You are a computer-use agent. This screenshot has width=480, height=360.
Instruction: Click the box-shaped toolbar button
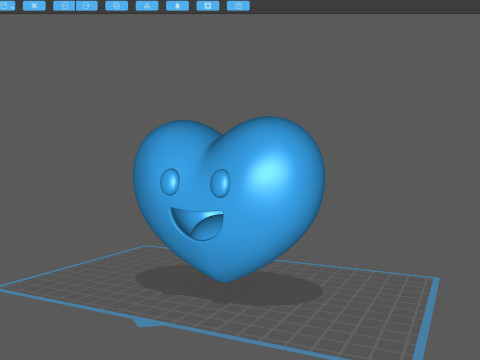tap(117, 6)
